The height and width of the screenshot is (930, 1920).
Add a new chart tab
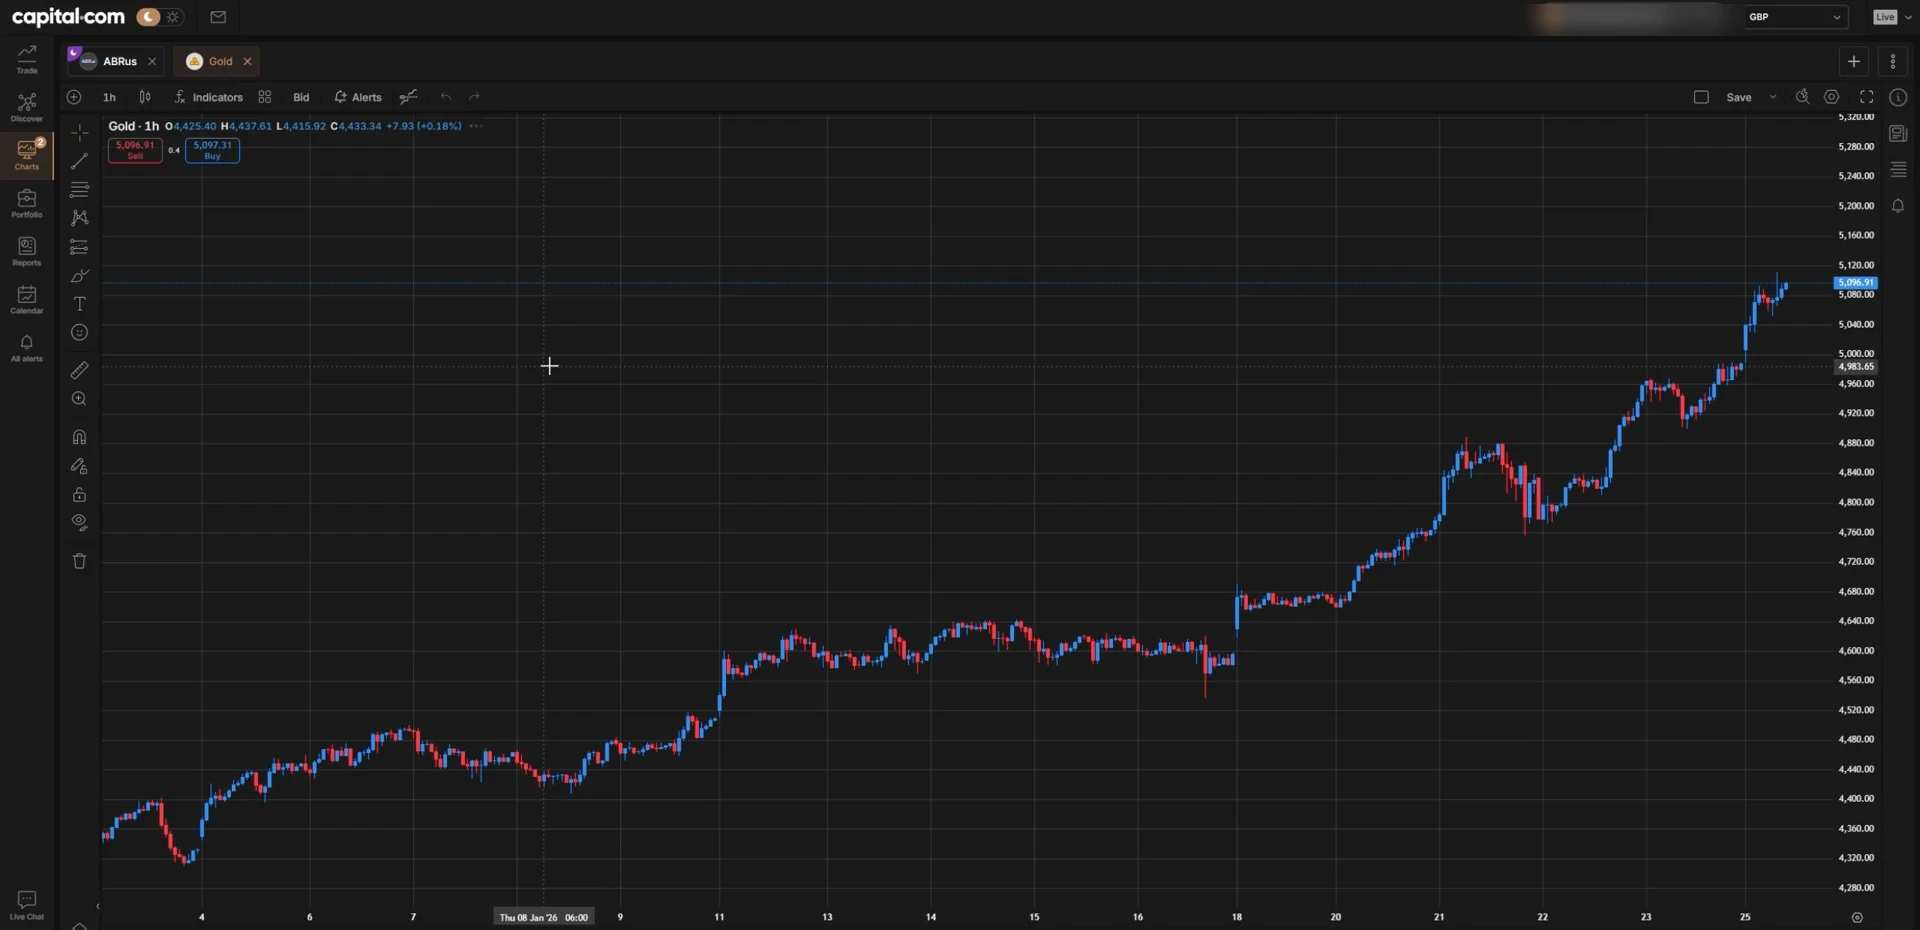coord(1853,61)
